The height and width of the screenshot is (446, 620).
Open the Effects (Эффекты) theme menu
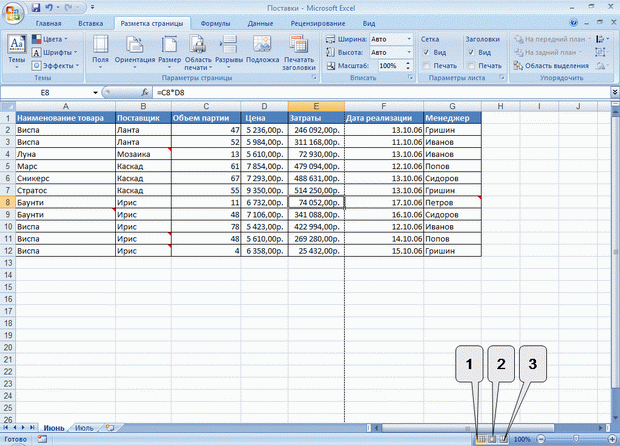point(56,65)
